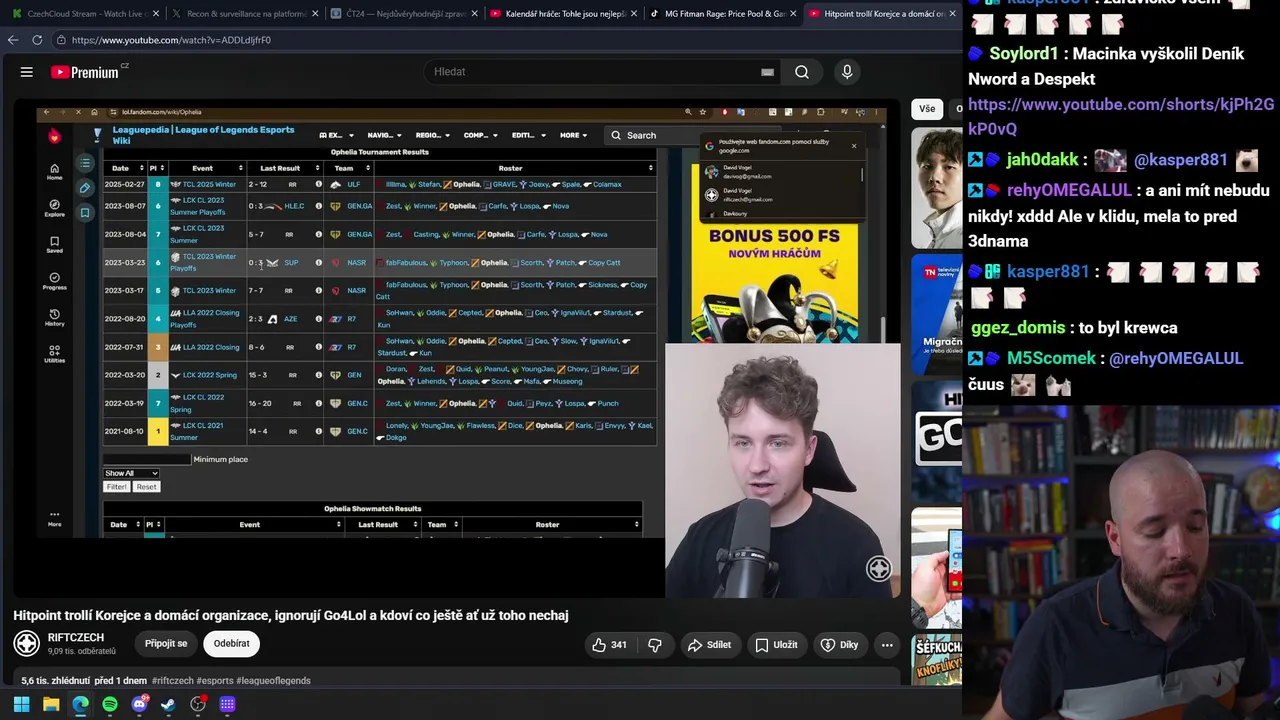
Task: Click the YouTube search magnifier button
Action: point(802,72)
